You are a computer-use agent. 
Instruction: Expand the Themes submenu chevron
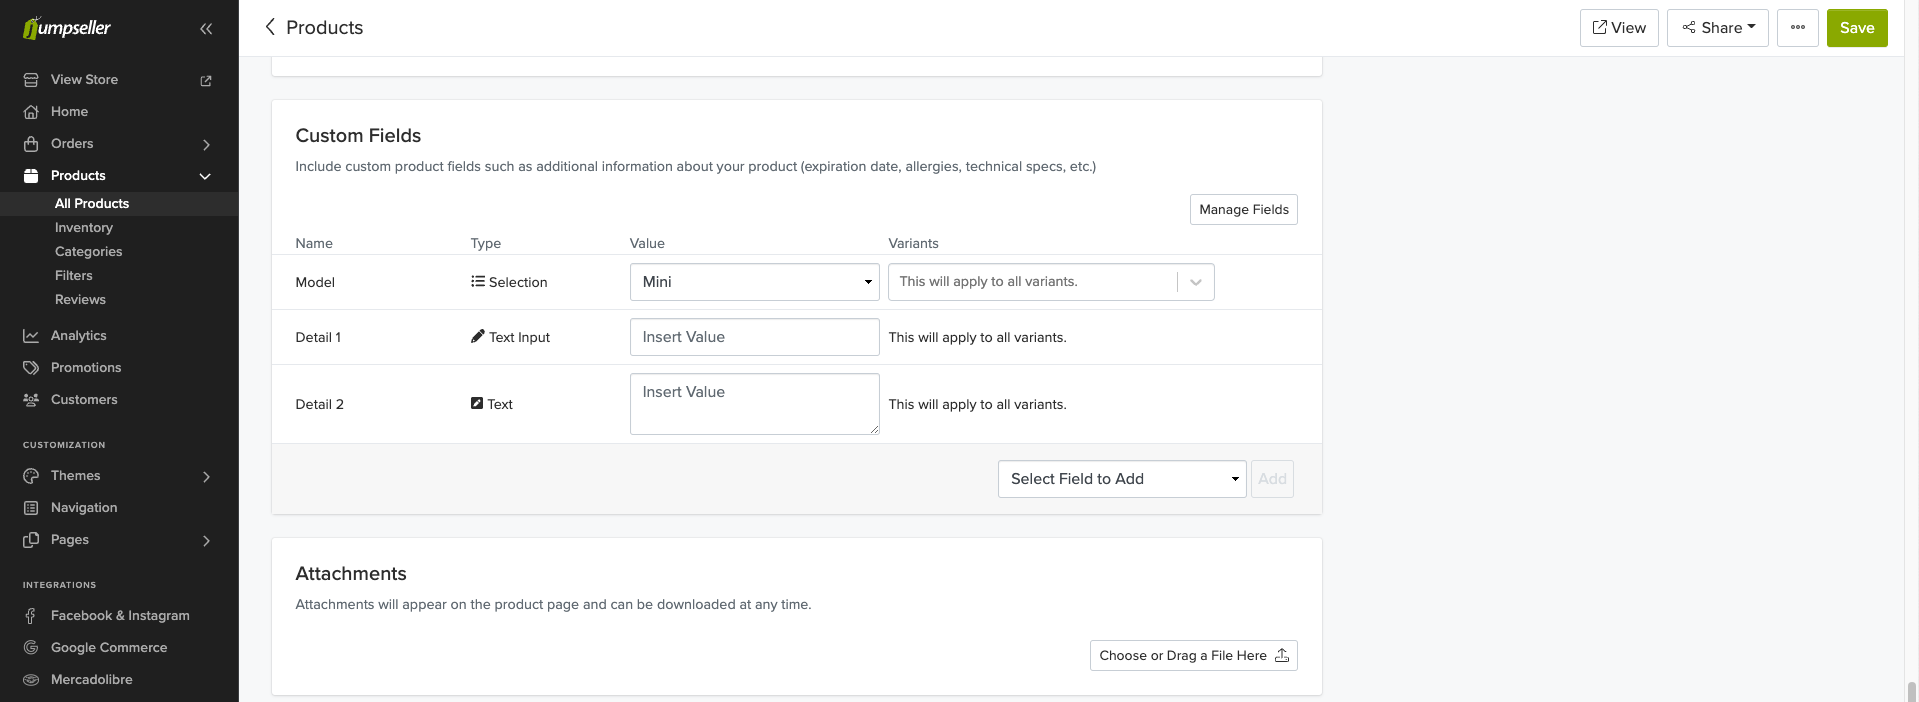pyautogui.click(x=206, y=476)
